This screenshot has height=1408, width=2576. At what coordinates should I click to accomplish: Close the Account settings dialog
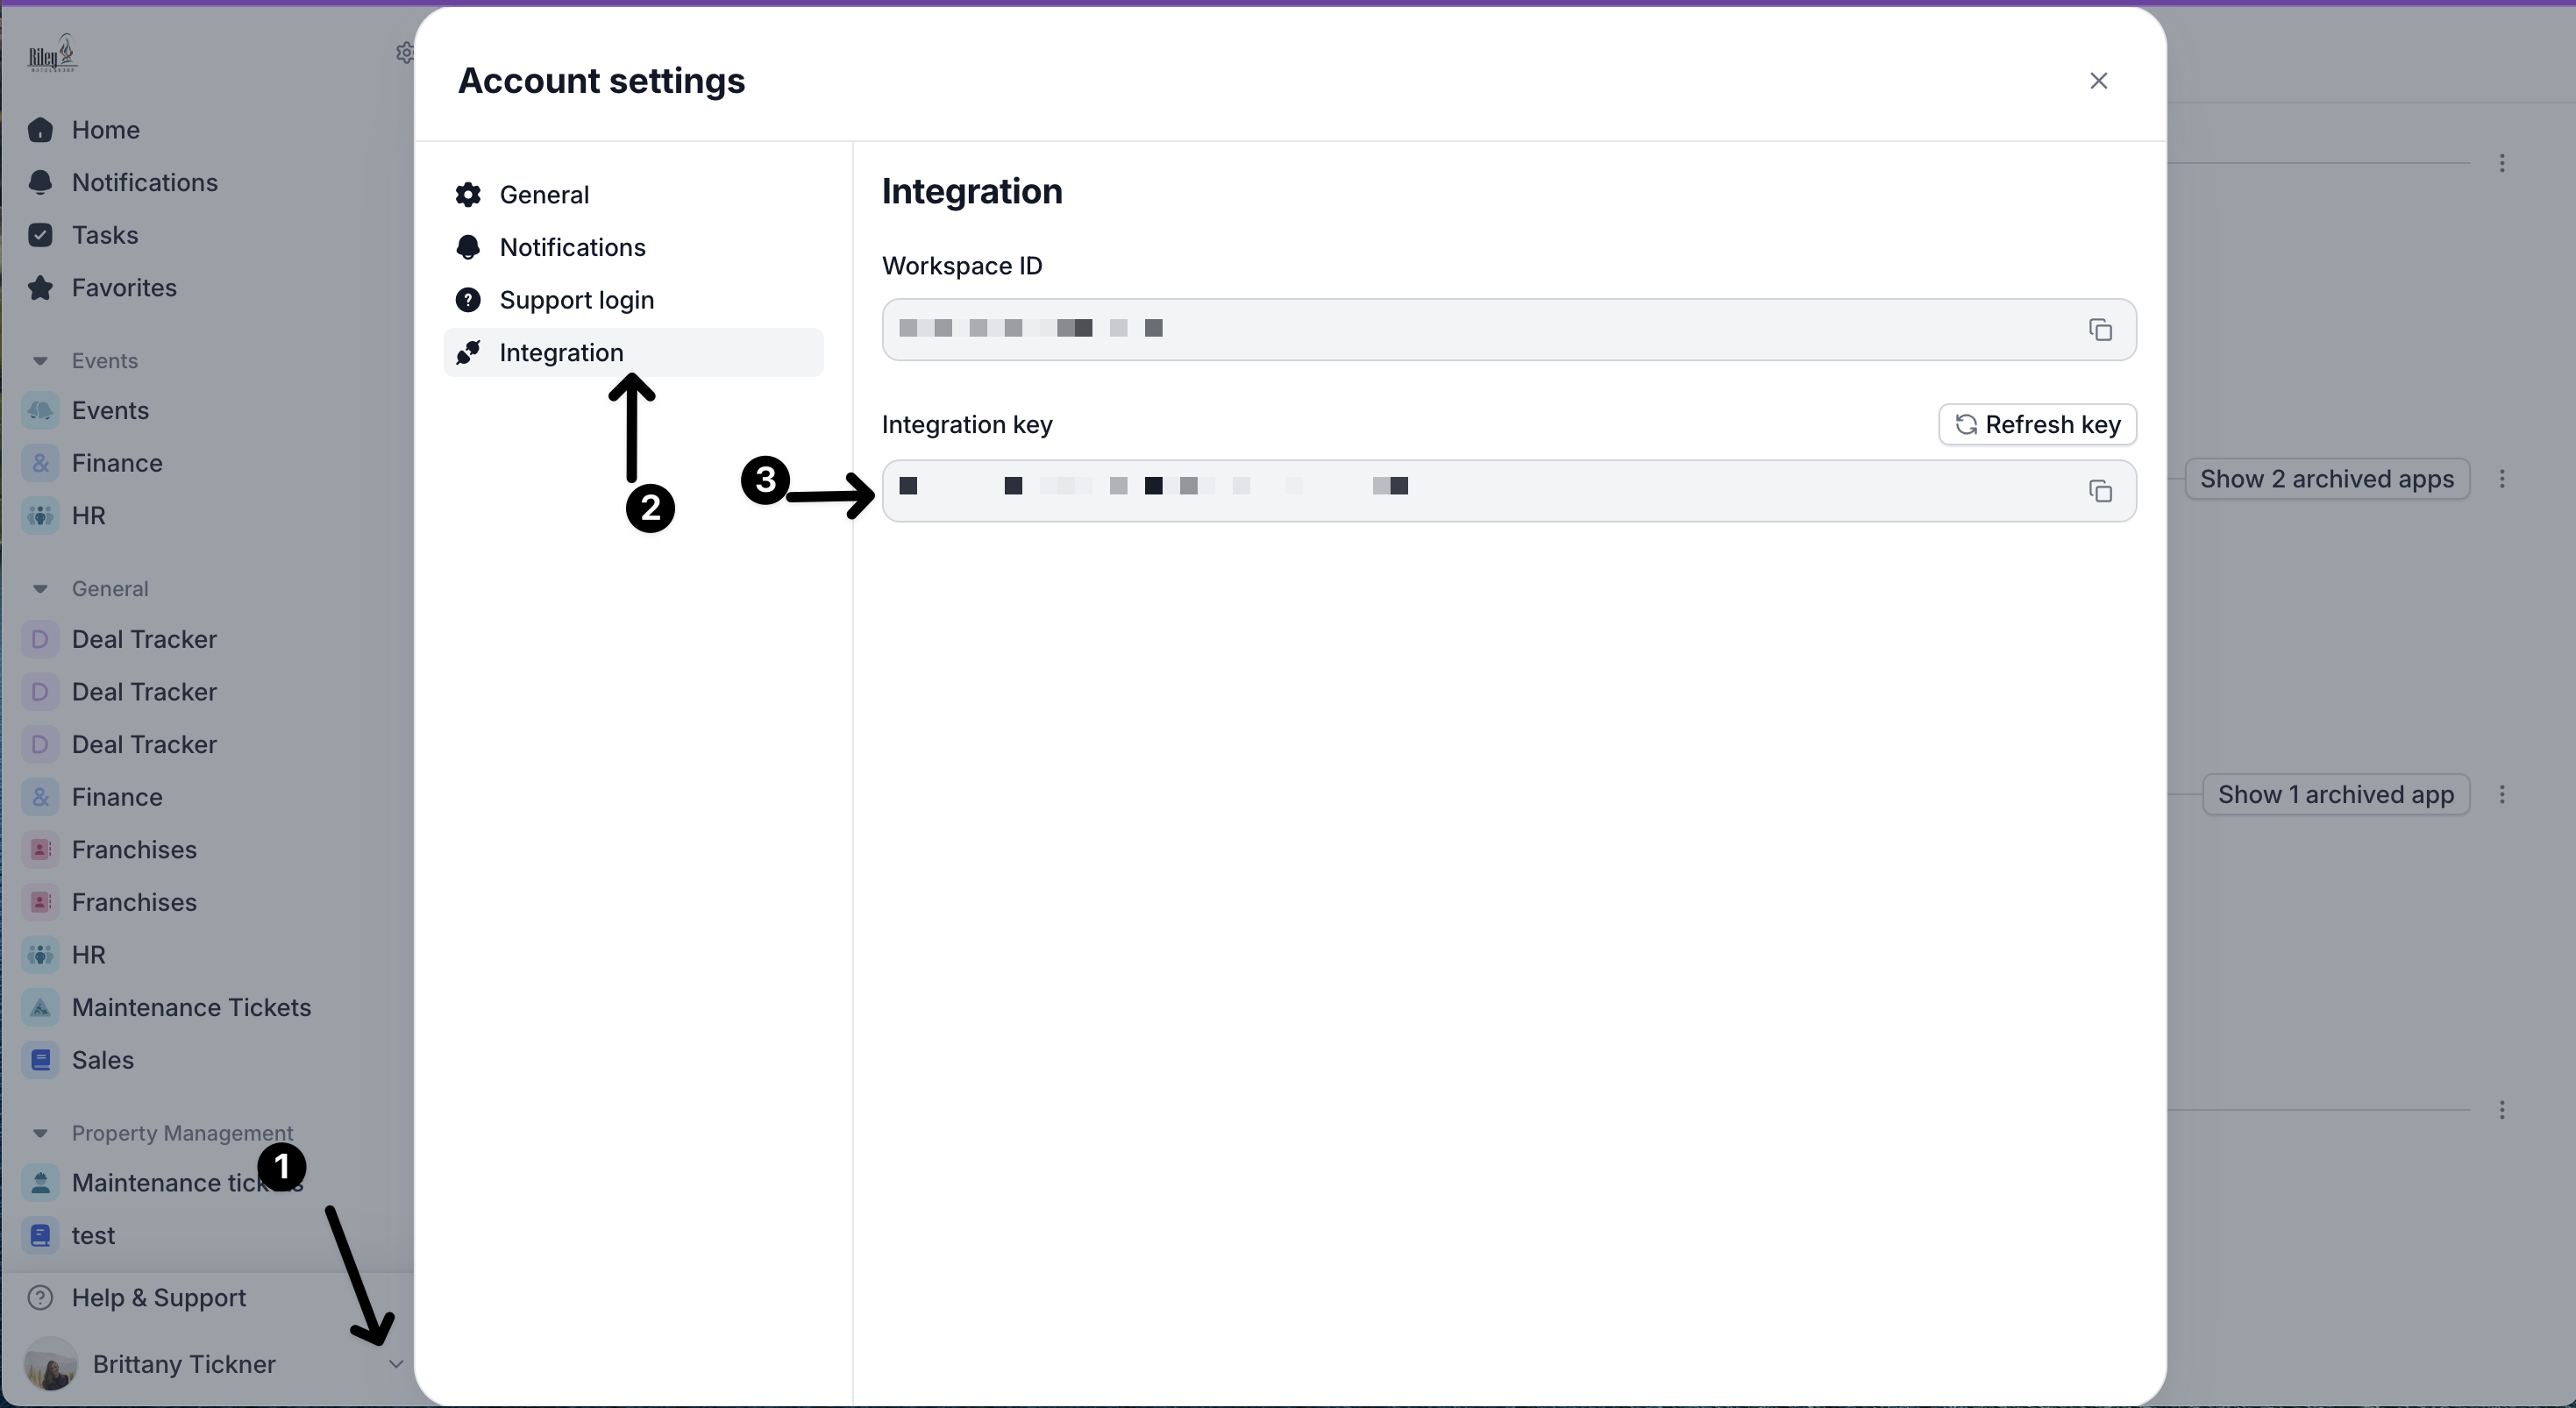(2098, 81)
